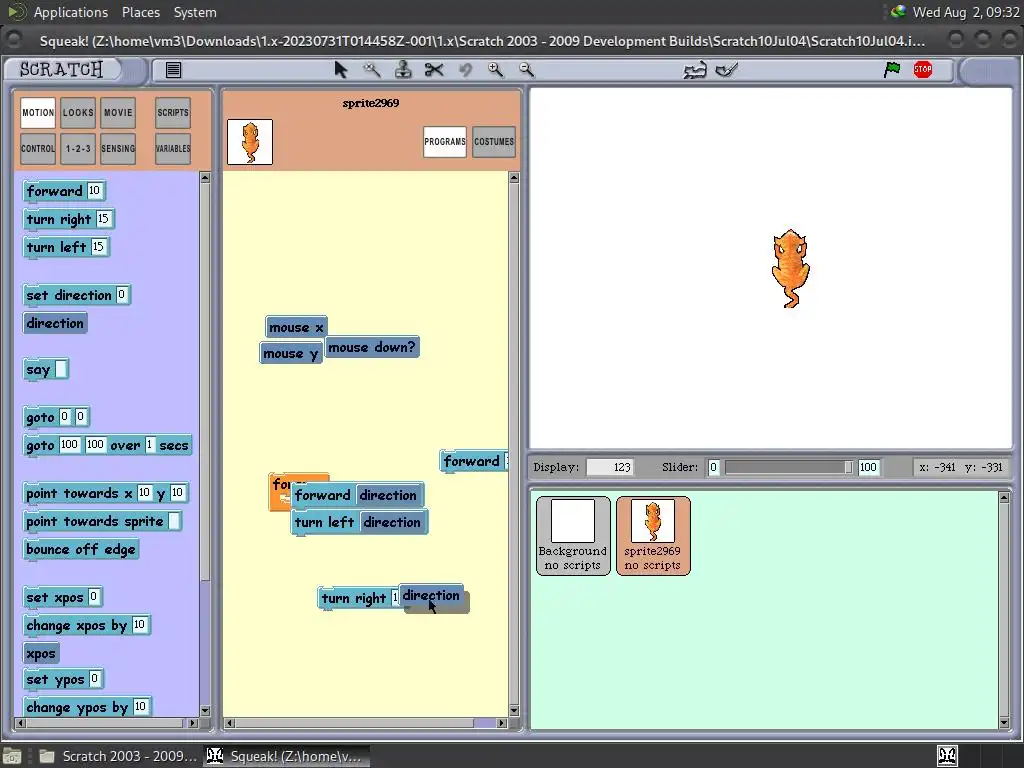This screenshot has width=1024, height=768.
Task: Click the Slider maximum value field
Action: point(868,467)
